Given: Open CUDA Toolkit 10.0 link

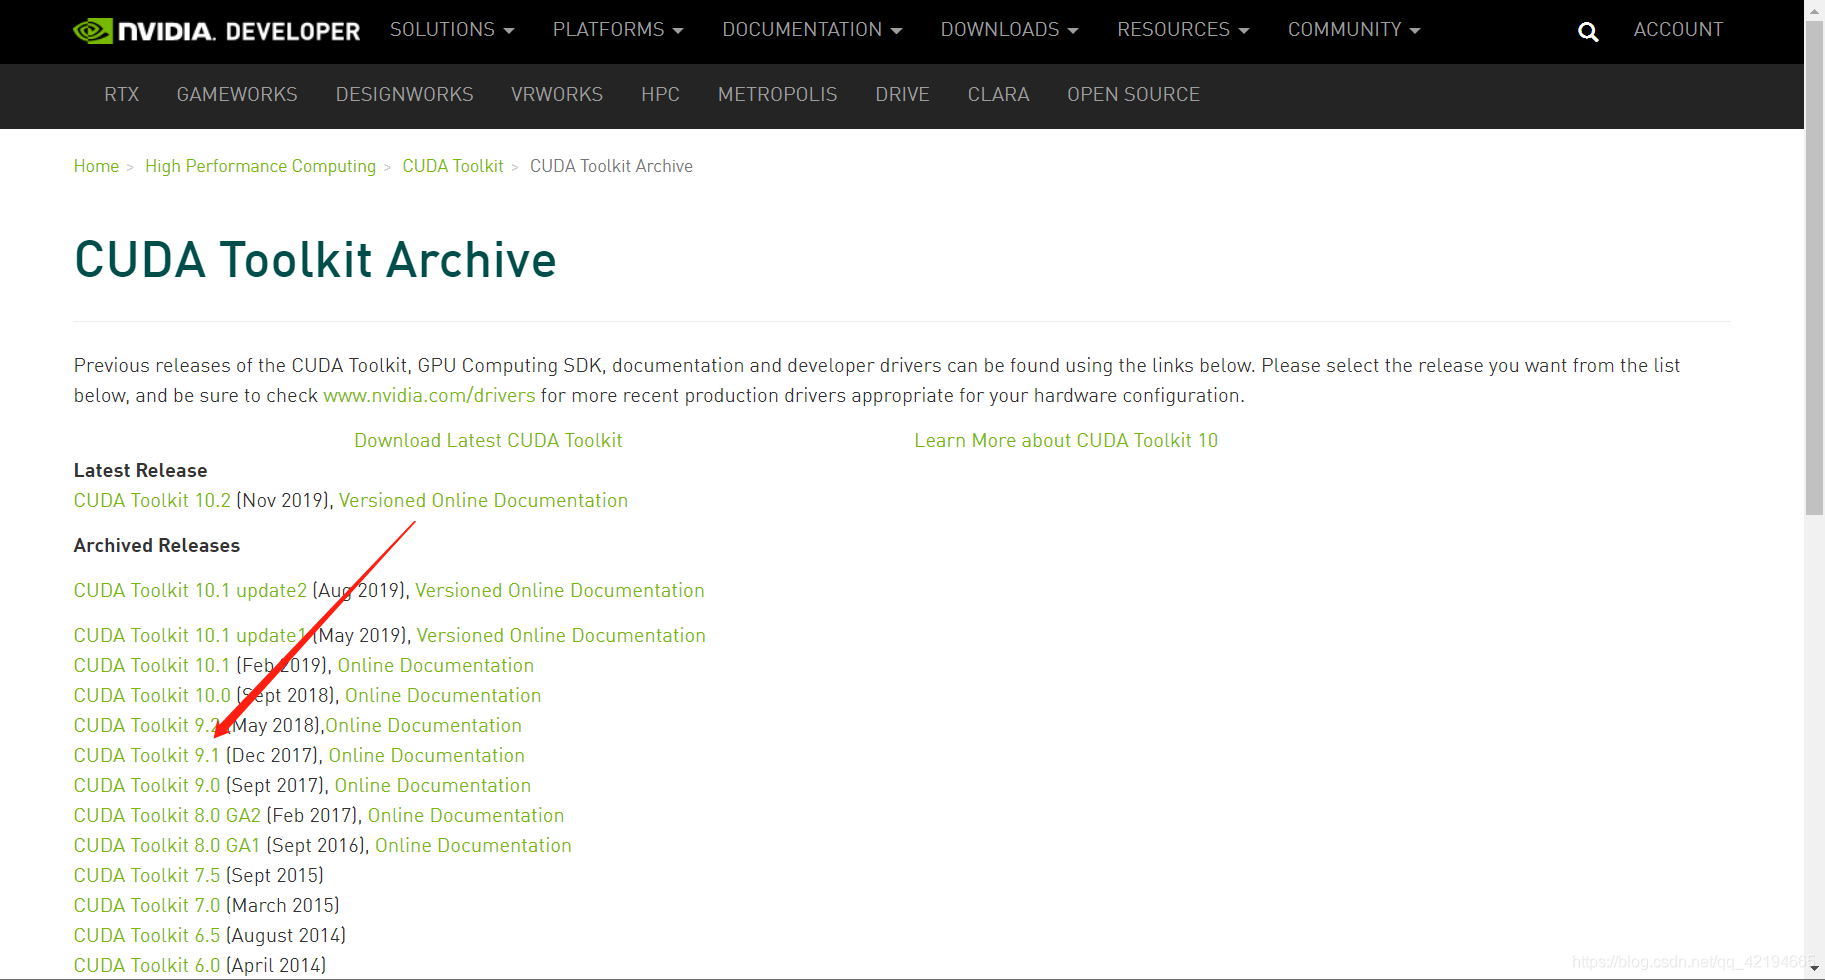Looking at the screenshot, I should [x=152, y=695].
